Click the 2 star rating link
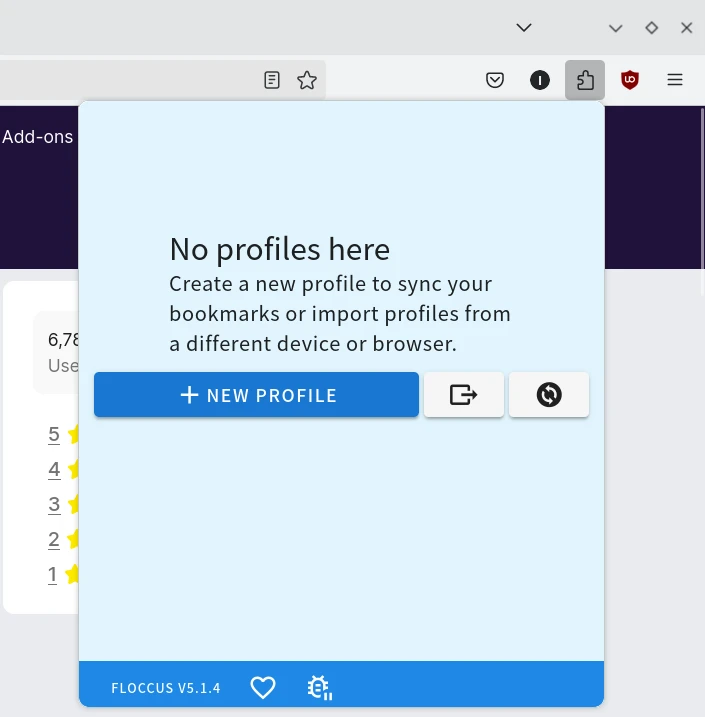Image resolution: width=705 pixels, height=717 pixels. point(54,540)
